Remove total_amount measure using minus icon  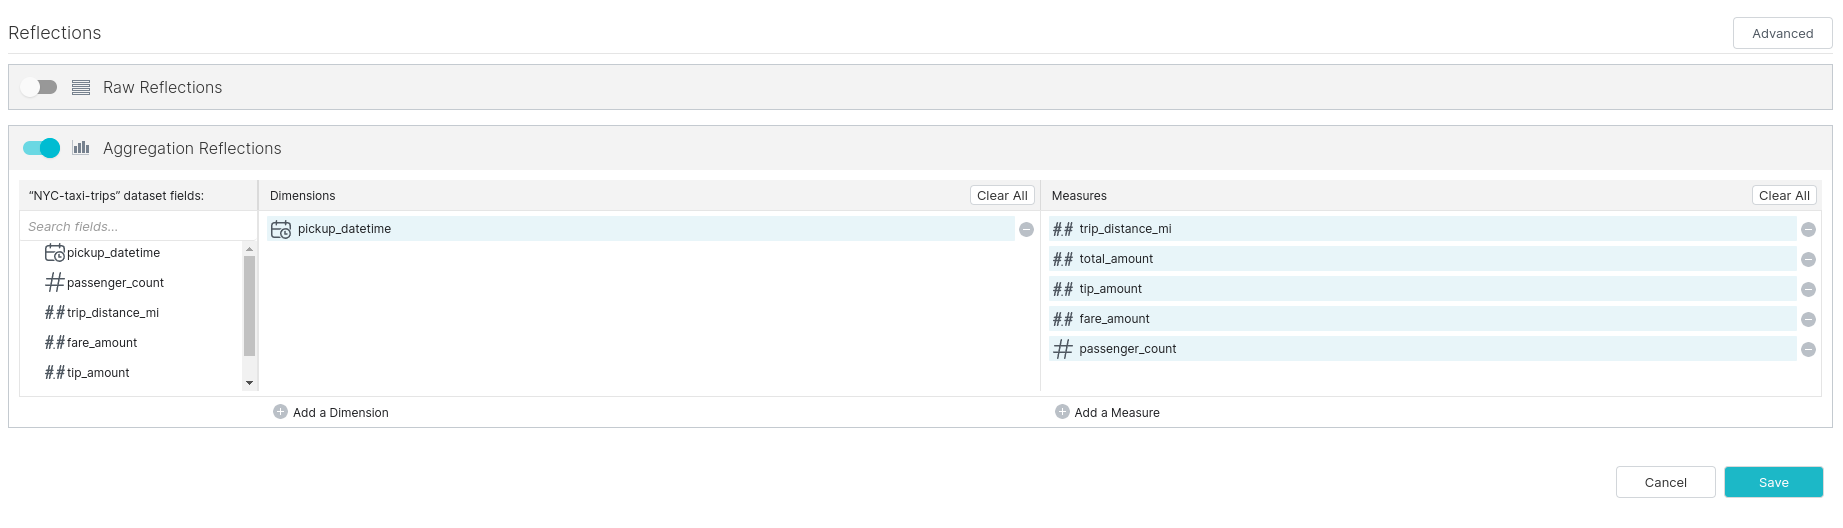(1808, 260)
